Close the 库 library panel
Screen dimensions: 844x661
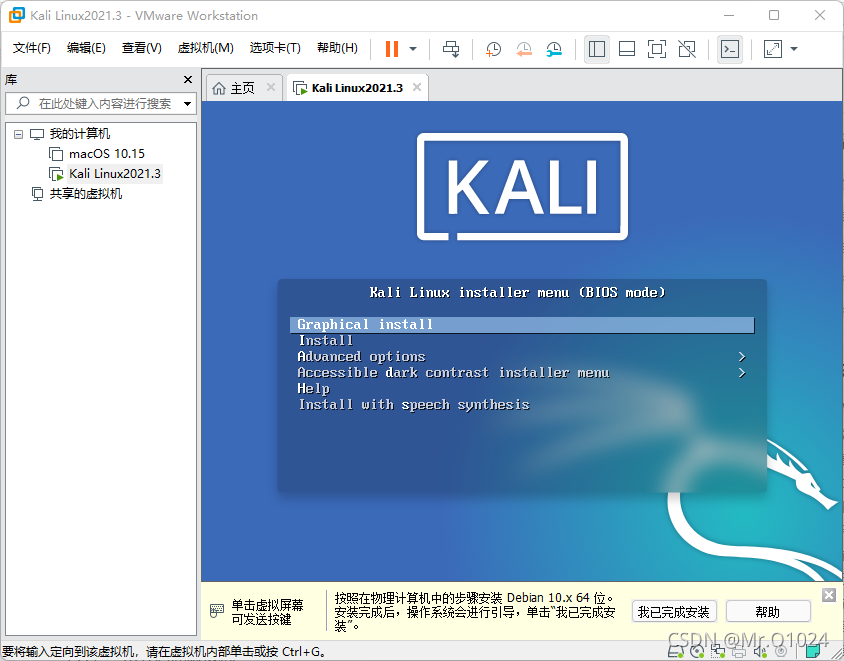click(x=188, y=80)
